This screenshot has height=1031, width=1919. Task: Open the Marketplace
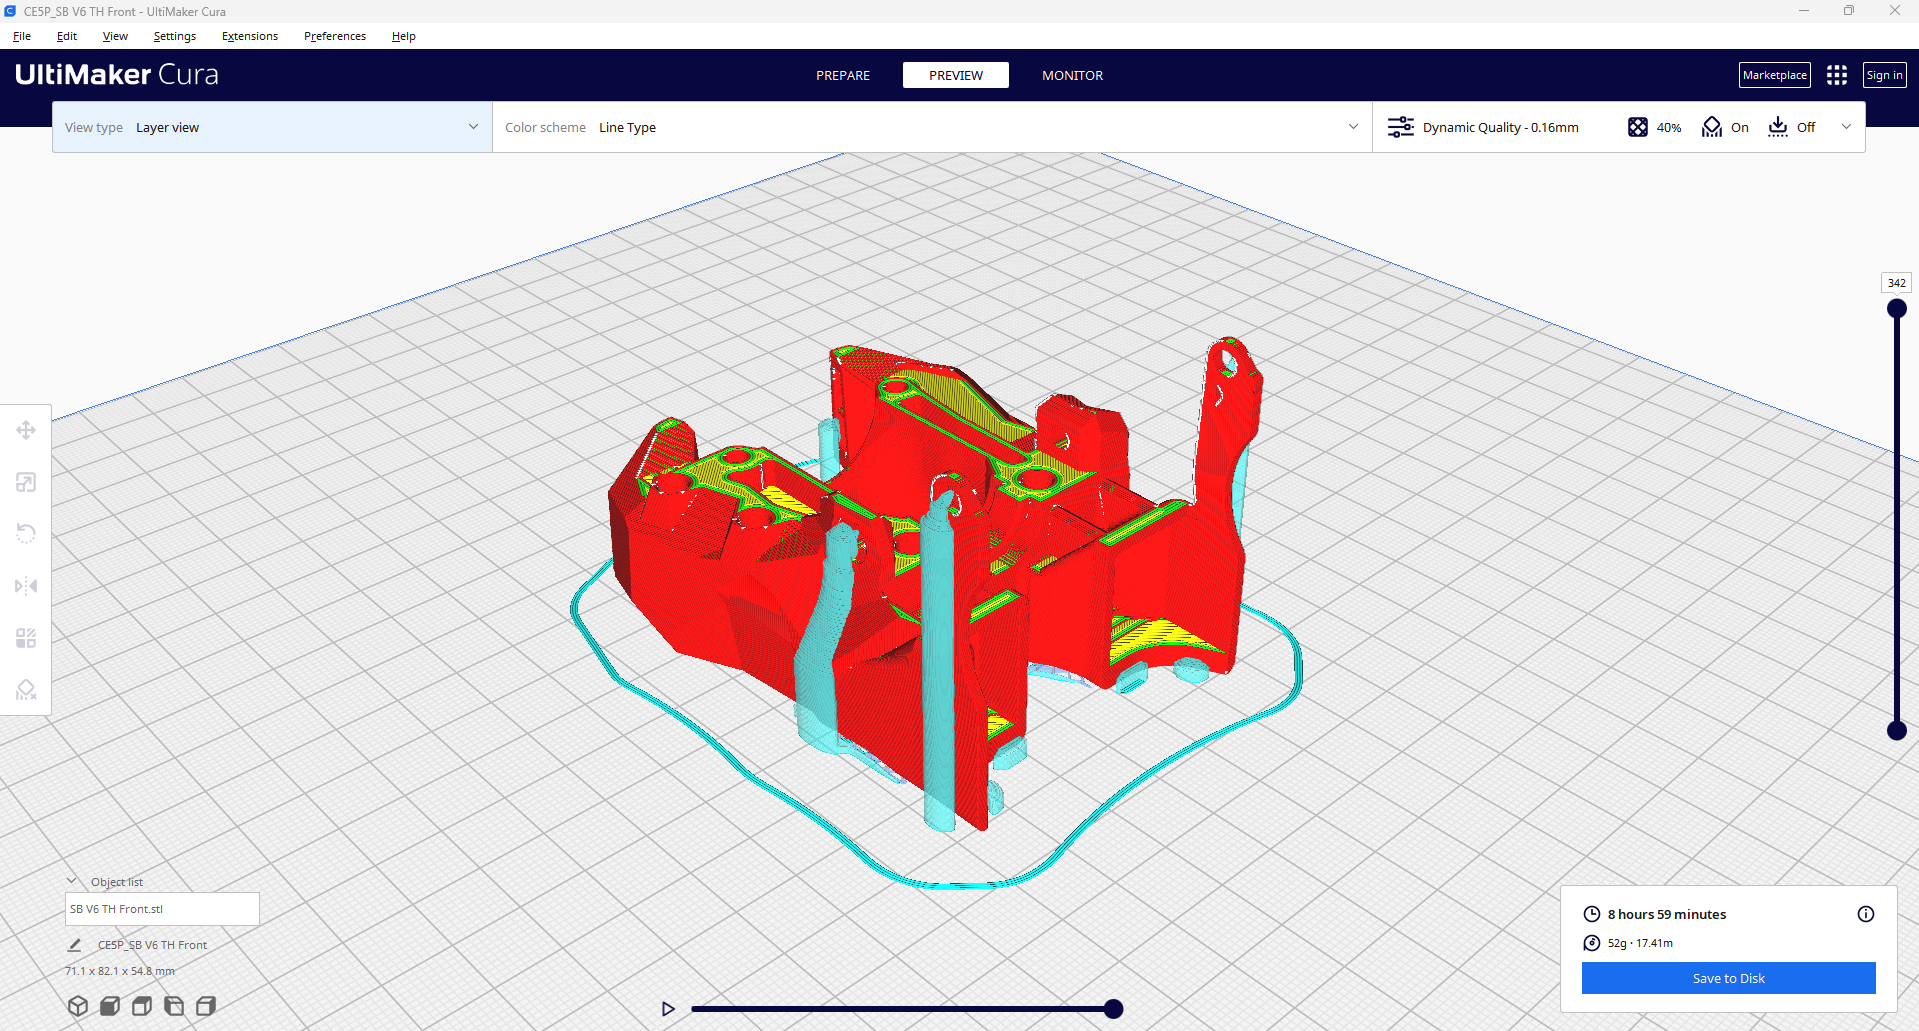(x=1775, y=75)
